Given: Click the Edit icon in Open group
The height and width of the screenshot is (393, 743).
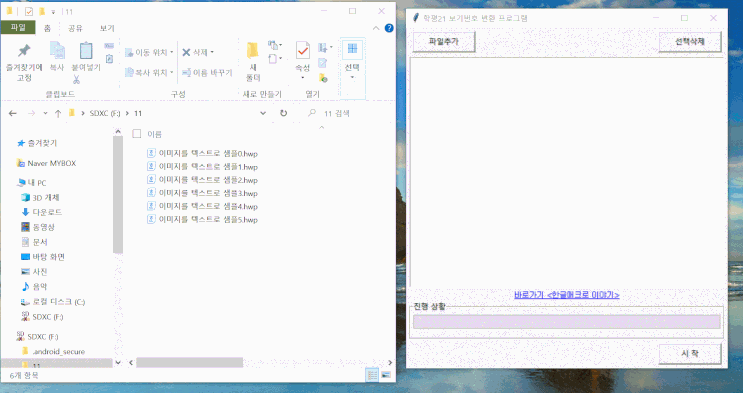Looking at the screenshot, I should click(323, 63).
